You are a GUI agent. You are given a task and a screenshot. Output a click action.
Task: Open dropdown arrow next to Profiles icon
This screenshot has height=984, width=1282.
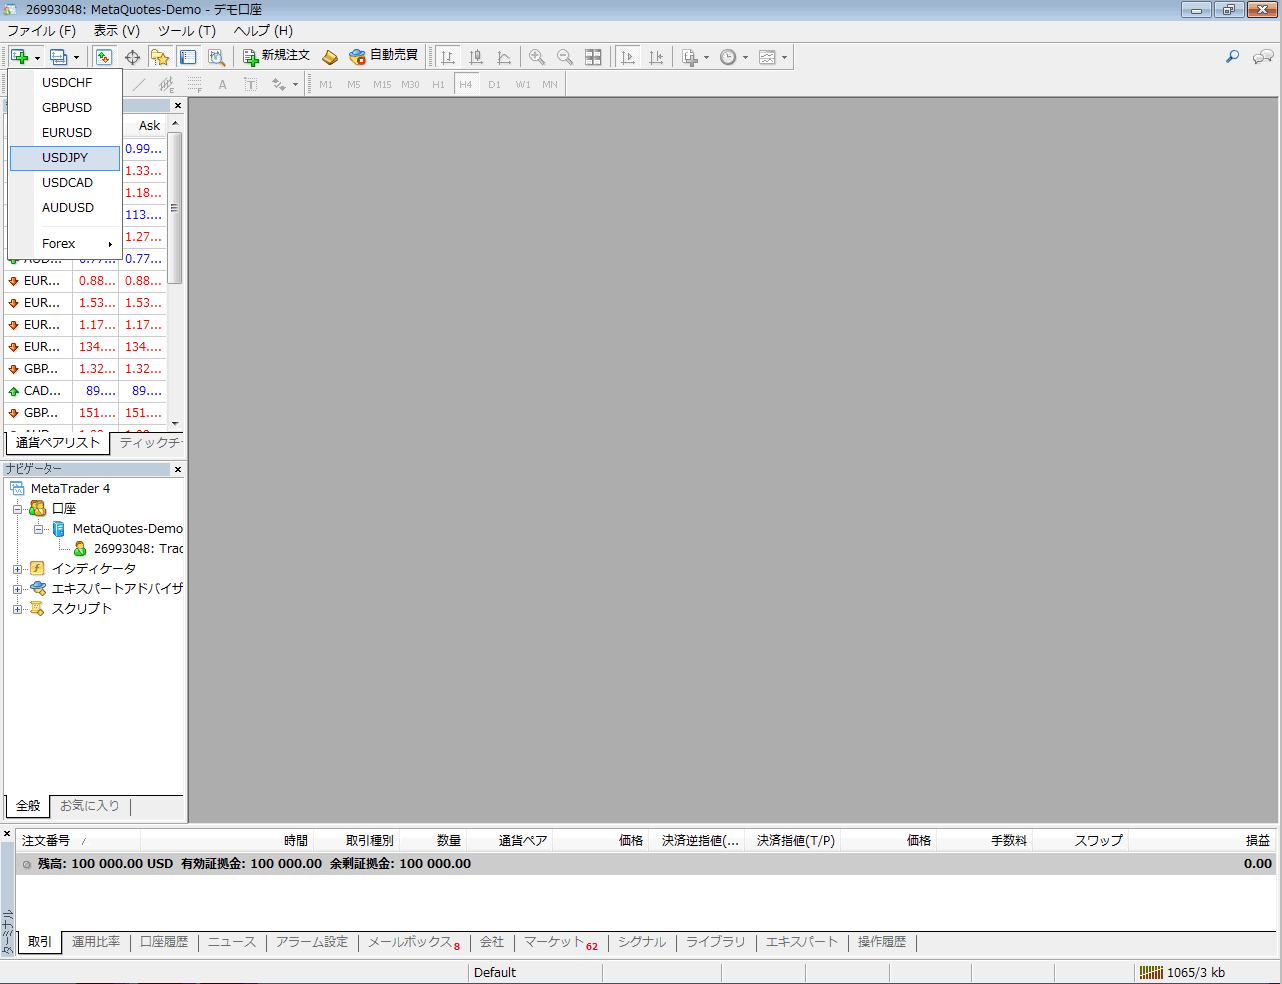76,57
